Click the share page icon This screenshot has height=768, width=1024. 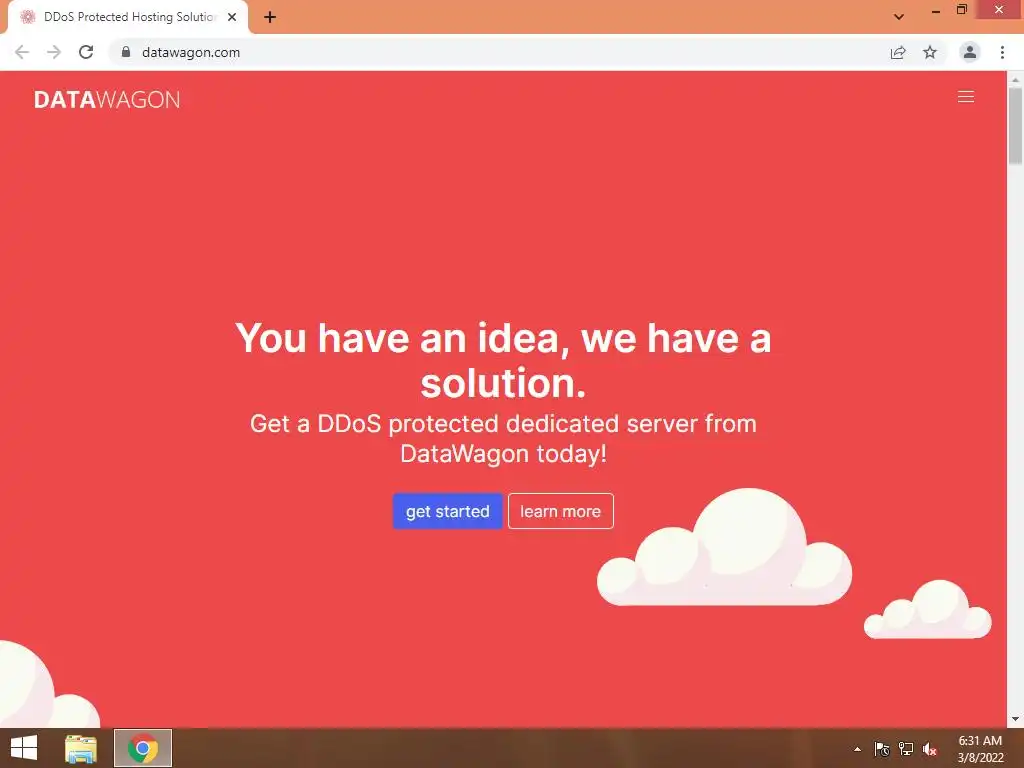pos(898,52)
